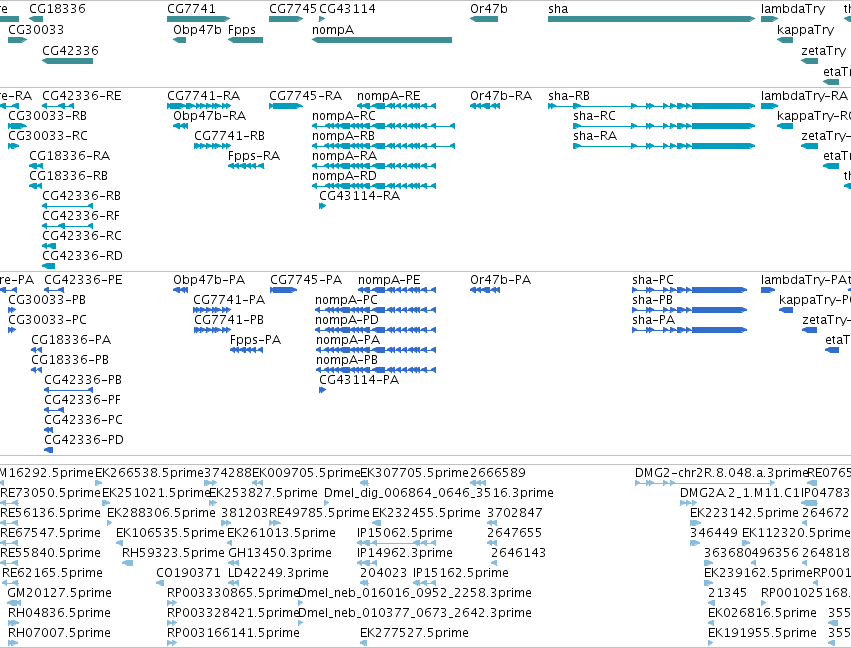Select the CG7745 gene label
Screen dimensions: 851x648
tap(293, 9)
